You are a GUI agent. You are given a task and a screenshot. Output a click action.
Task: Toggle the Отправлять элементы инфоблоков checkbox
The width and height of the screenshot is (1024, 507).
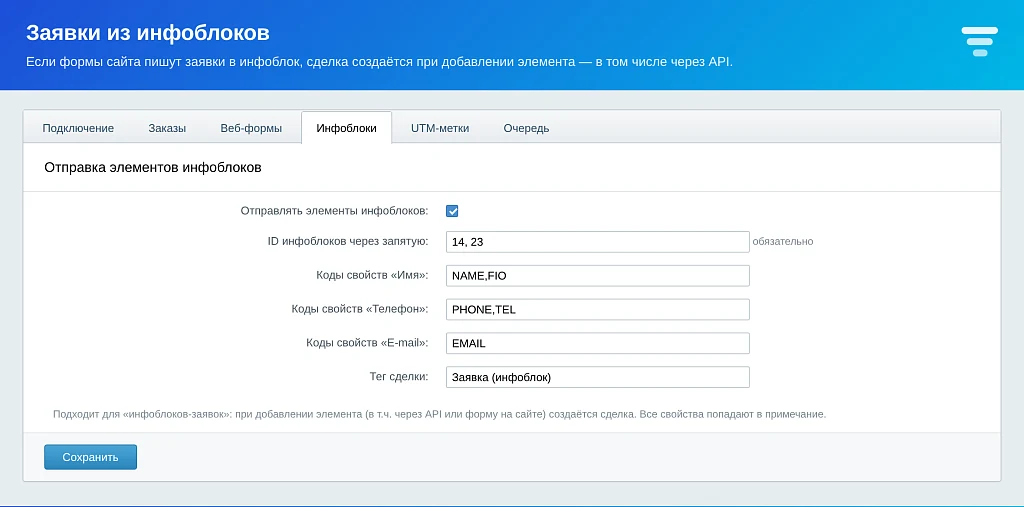coord(452,211)
